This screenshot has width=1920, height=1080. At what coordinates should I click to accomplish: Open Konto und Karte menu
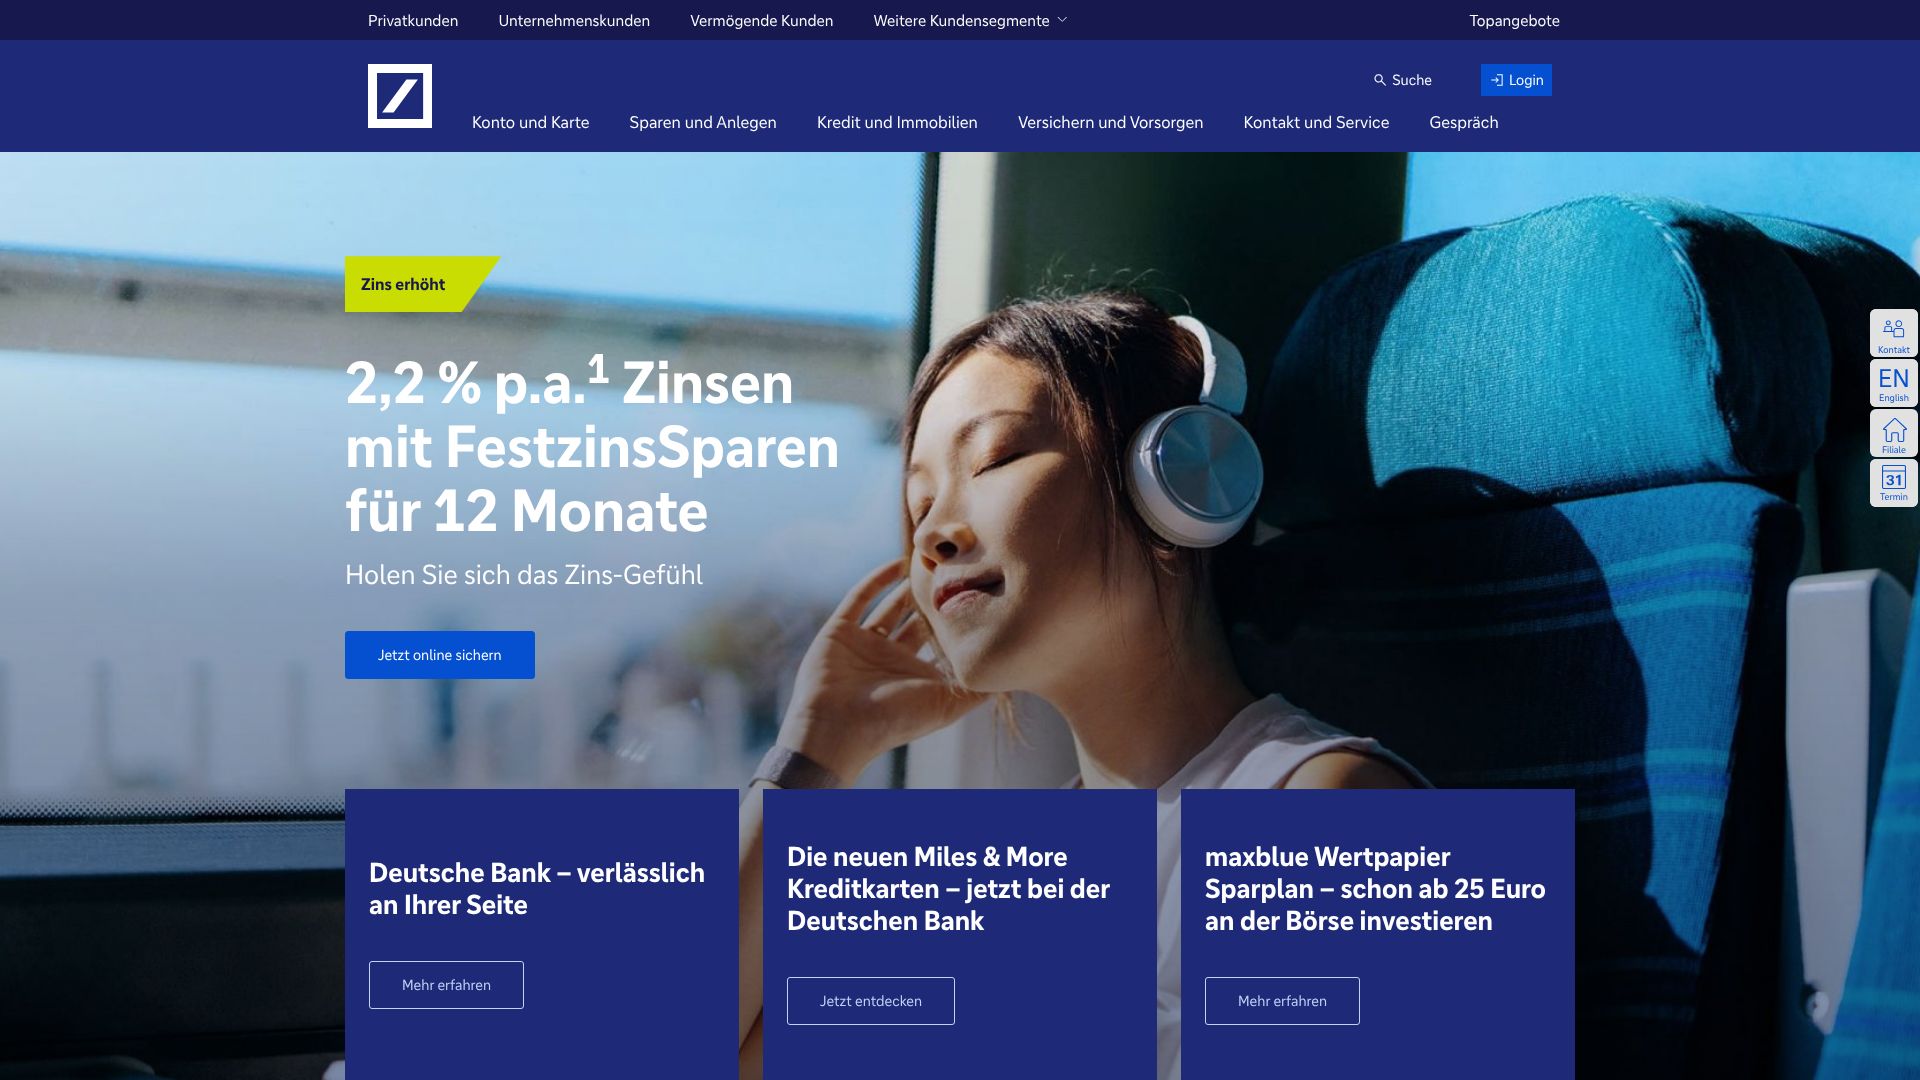[x=530, y=122]
